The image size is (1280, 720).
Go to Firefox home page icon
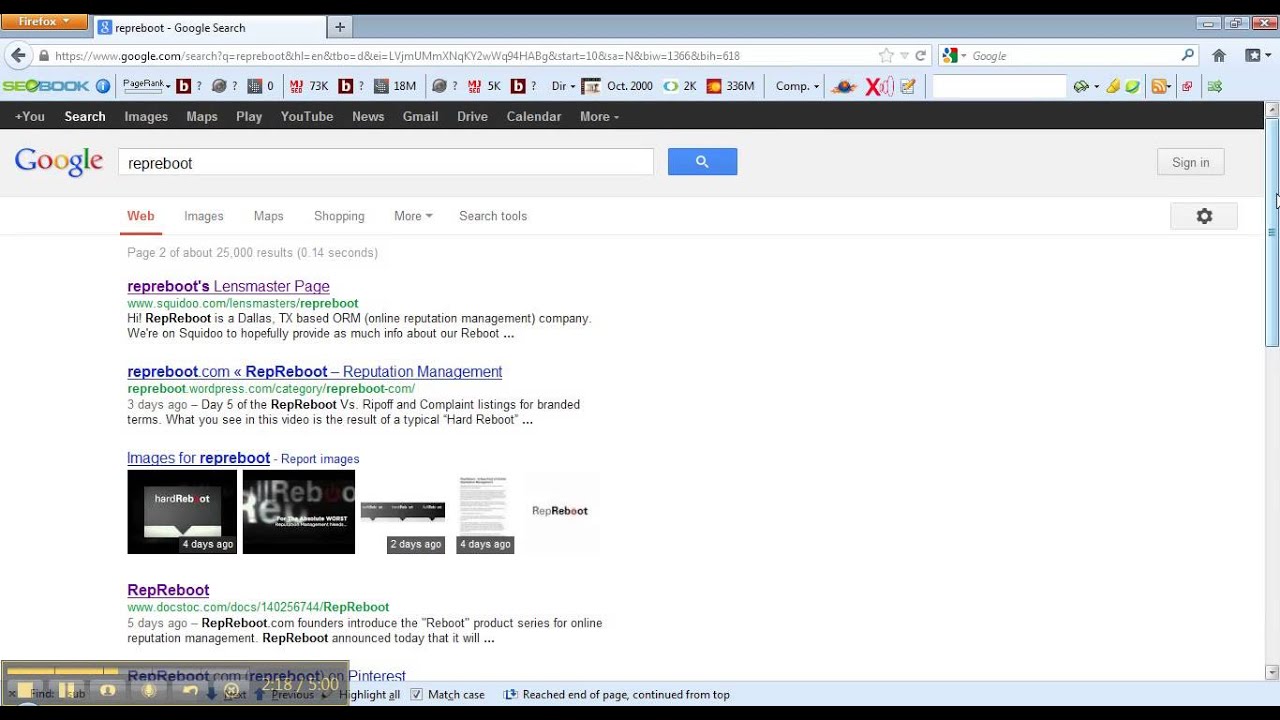[1219, 56]
